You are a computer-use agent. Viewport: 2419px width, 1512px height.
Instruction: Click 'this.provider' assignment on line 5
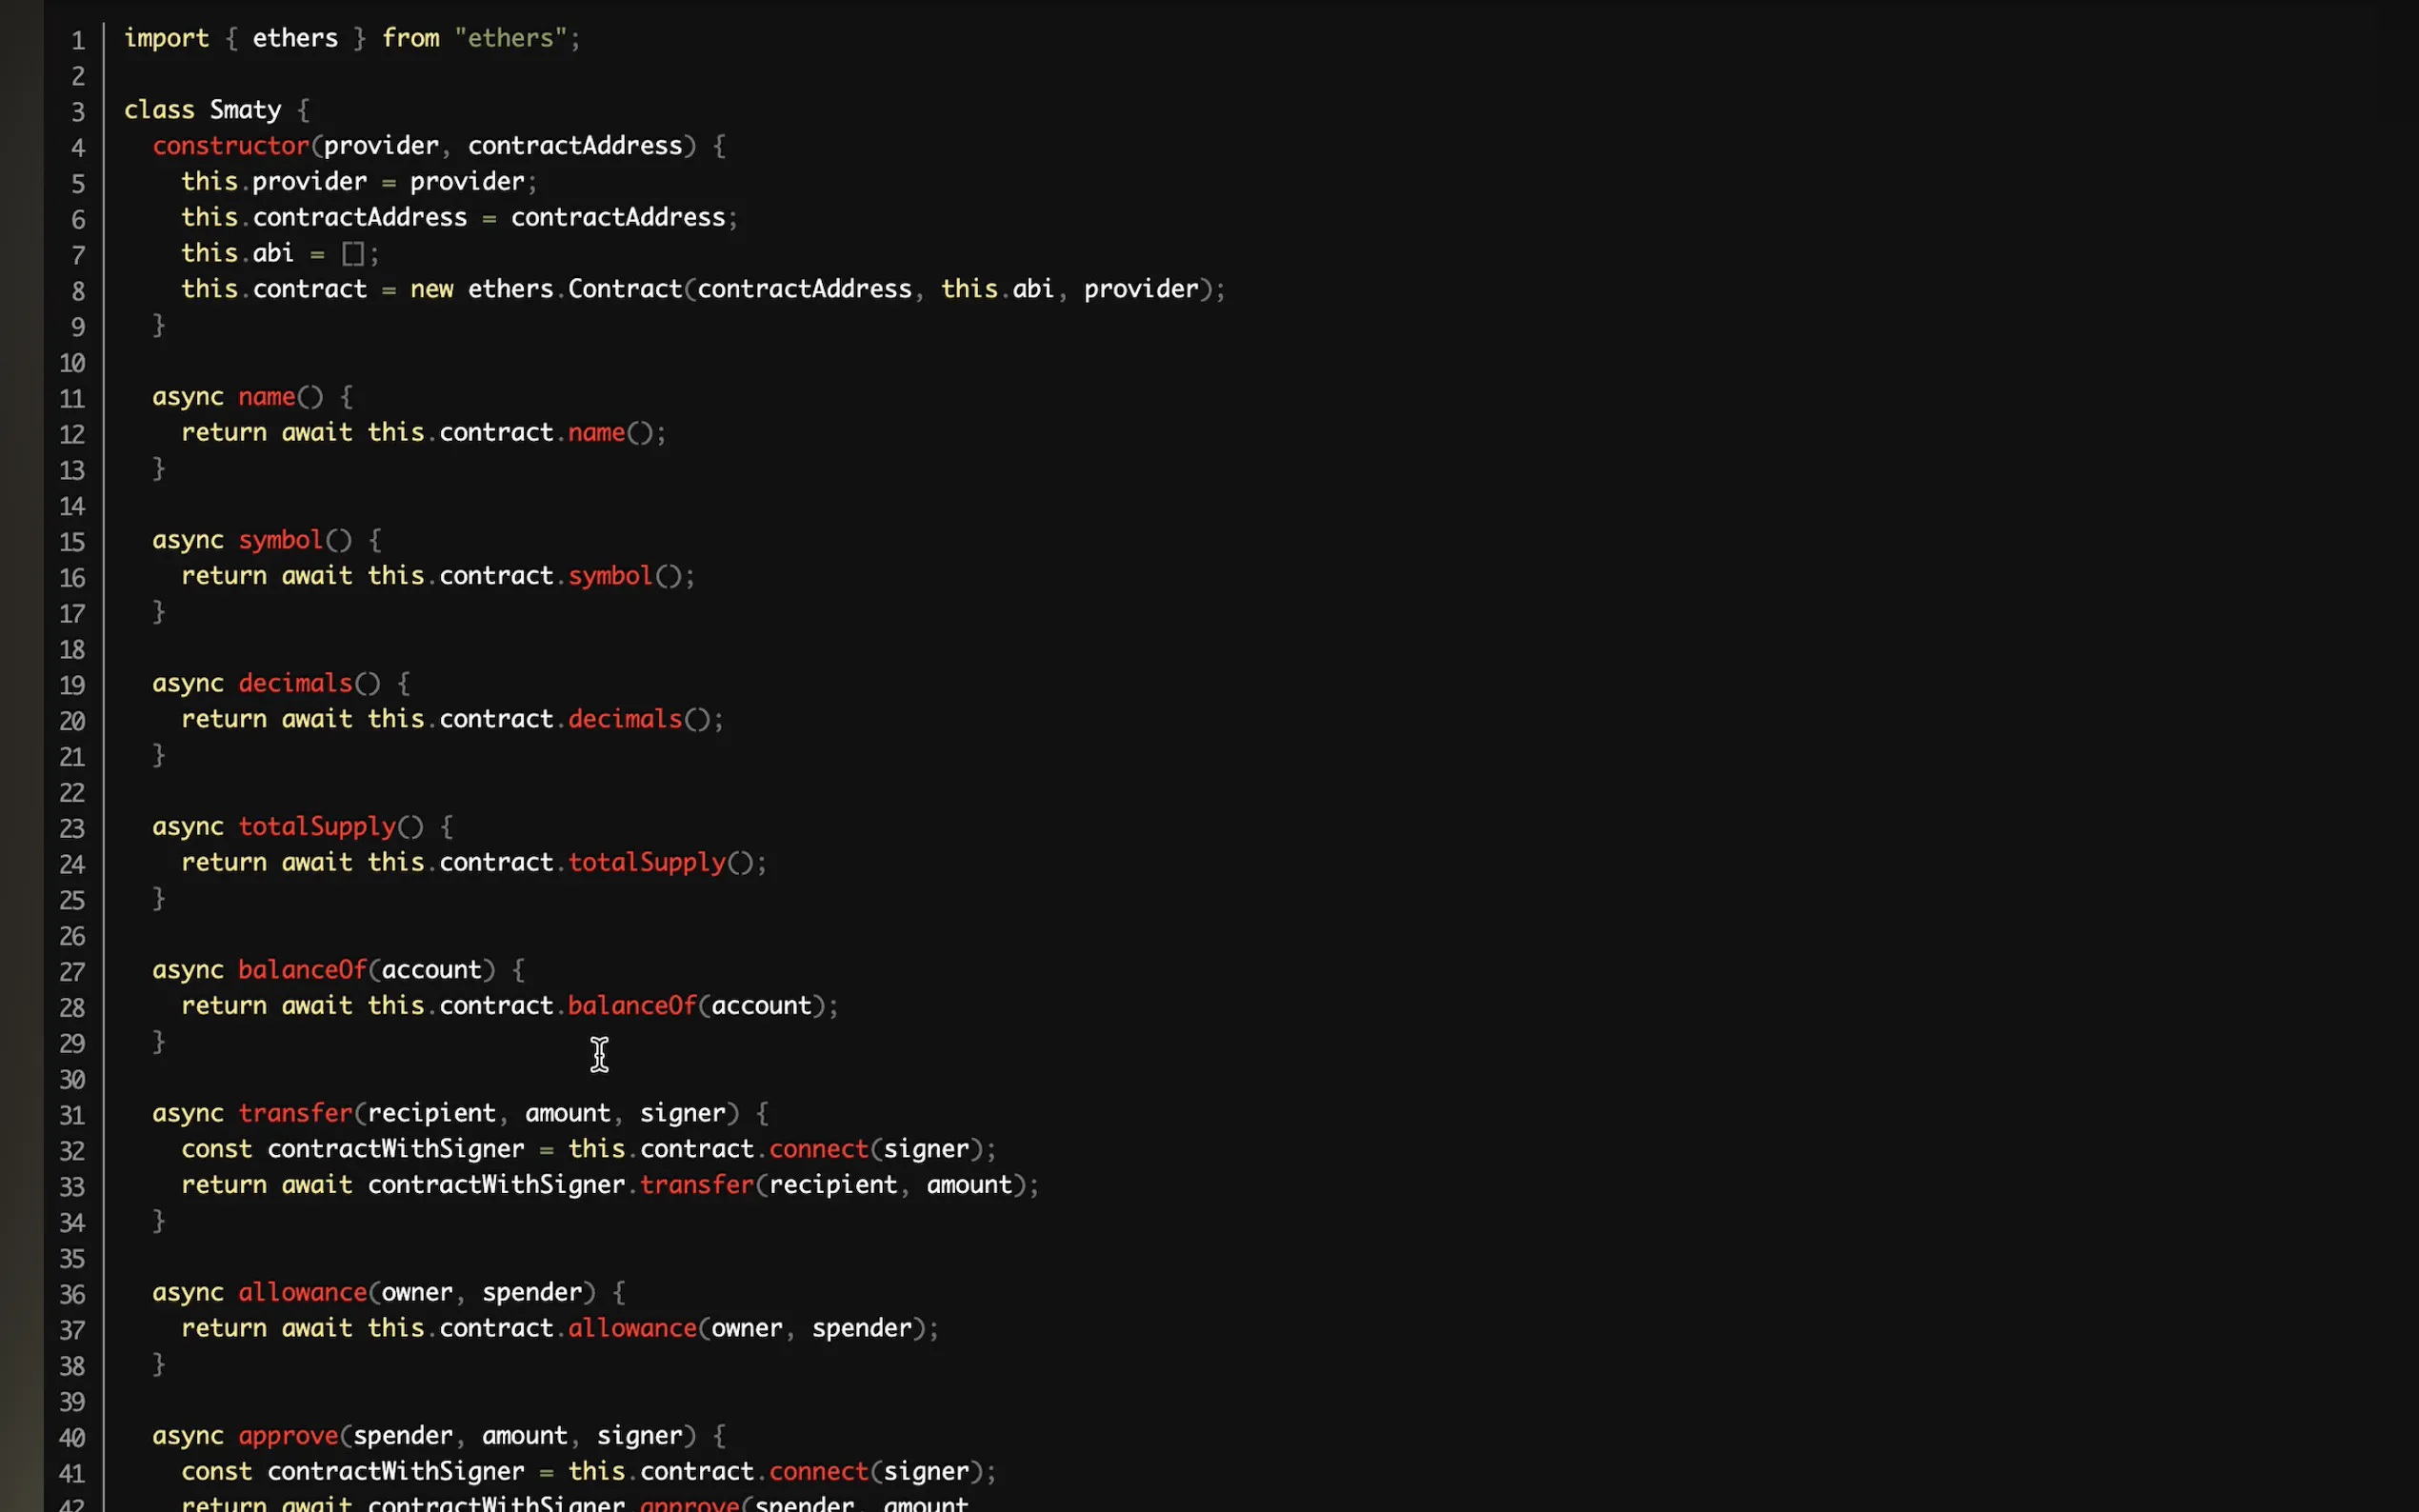[274, 182]
